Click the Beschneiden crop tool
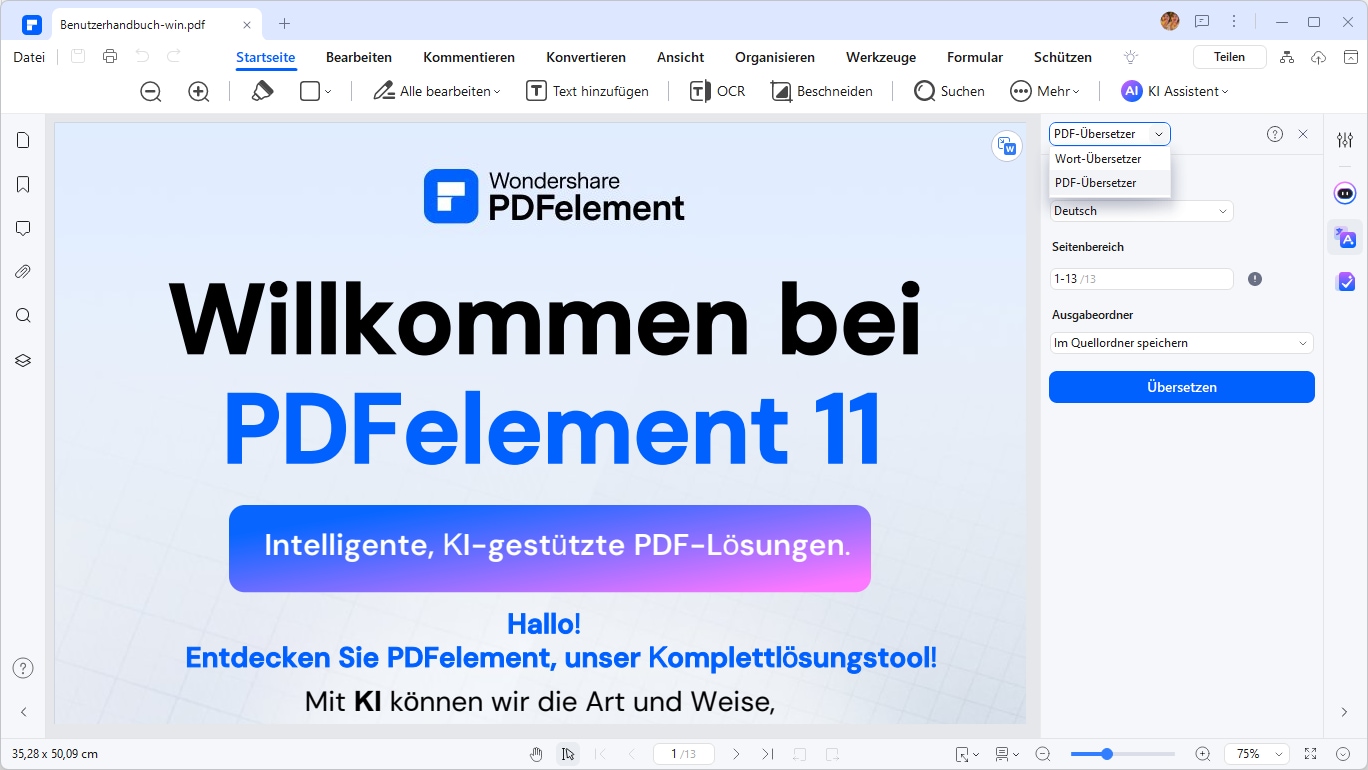1368x770 pixels. pyautogui.click(x=822, y=91)
